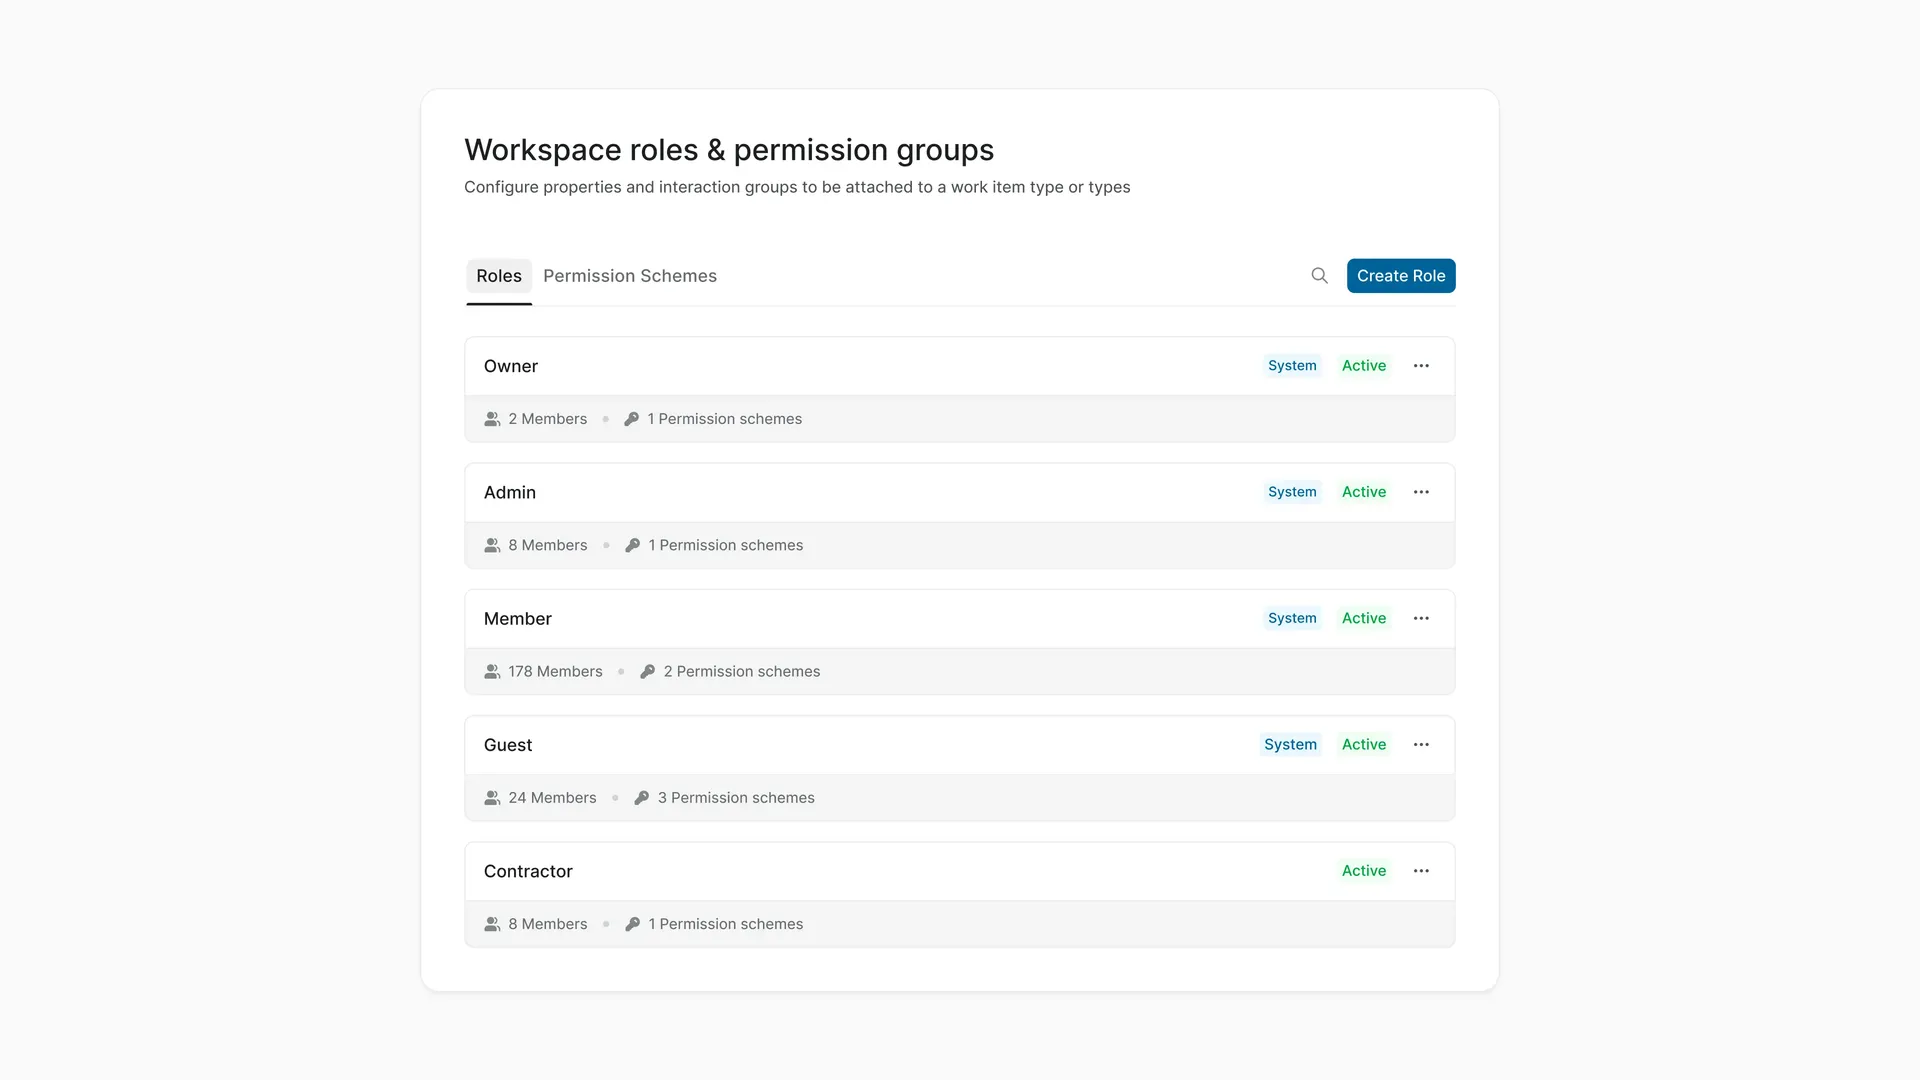Click the members icon in the Owner row
Viewport: 1920px width, 1080px height.
point(492,419)
